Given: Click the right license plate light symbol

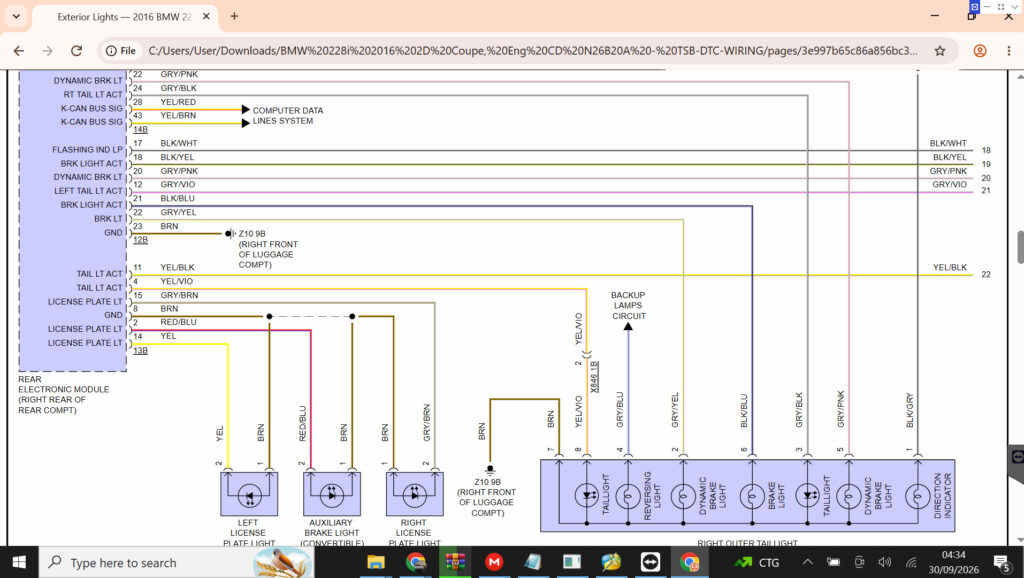Looking at the screenshot, I should click(415, 494).
